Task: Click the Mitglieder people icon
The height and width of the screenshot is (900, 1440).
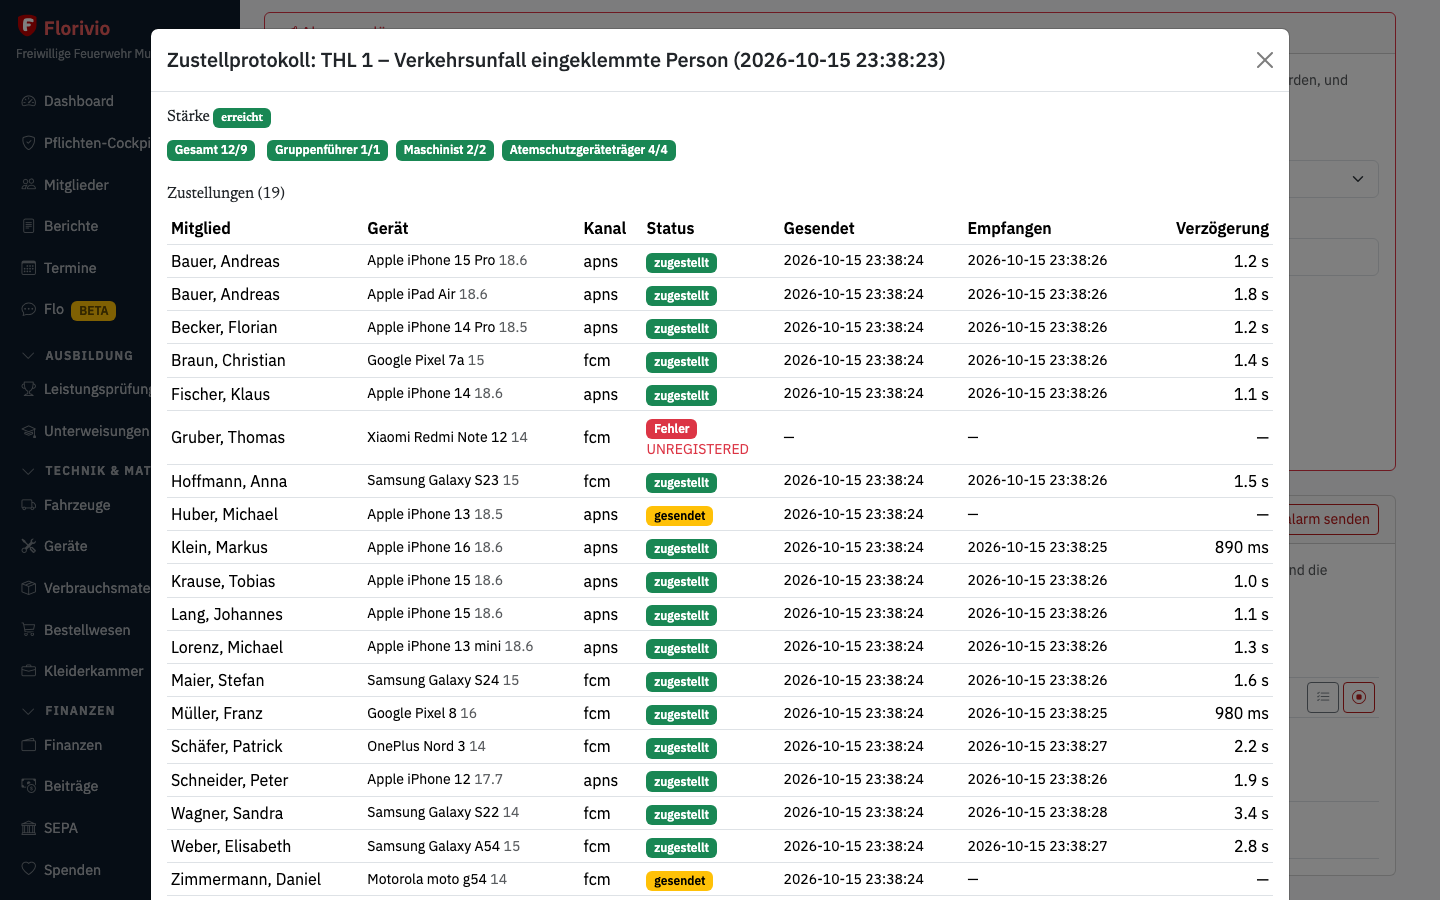Action: (x=29, y=185)
